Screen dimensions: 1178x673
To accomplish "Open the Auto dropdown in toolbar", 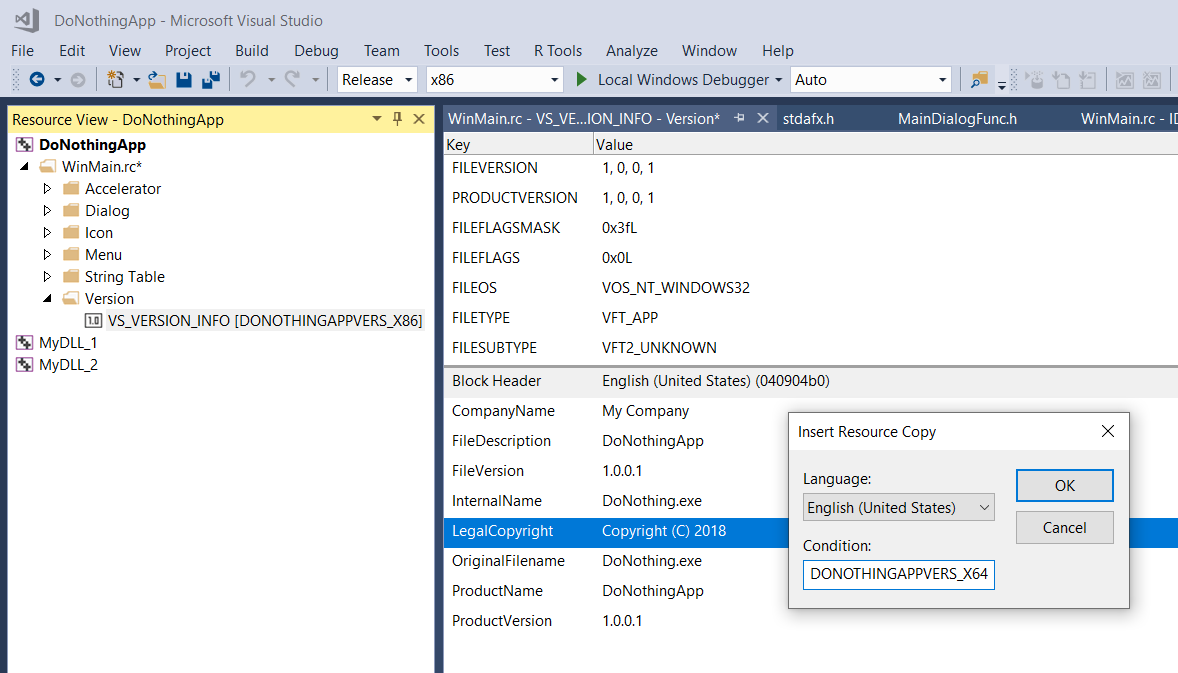I will [942, 80].
